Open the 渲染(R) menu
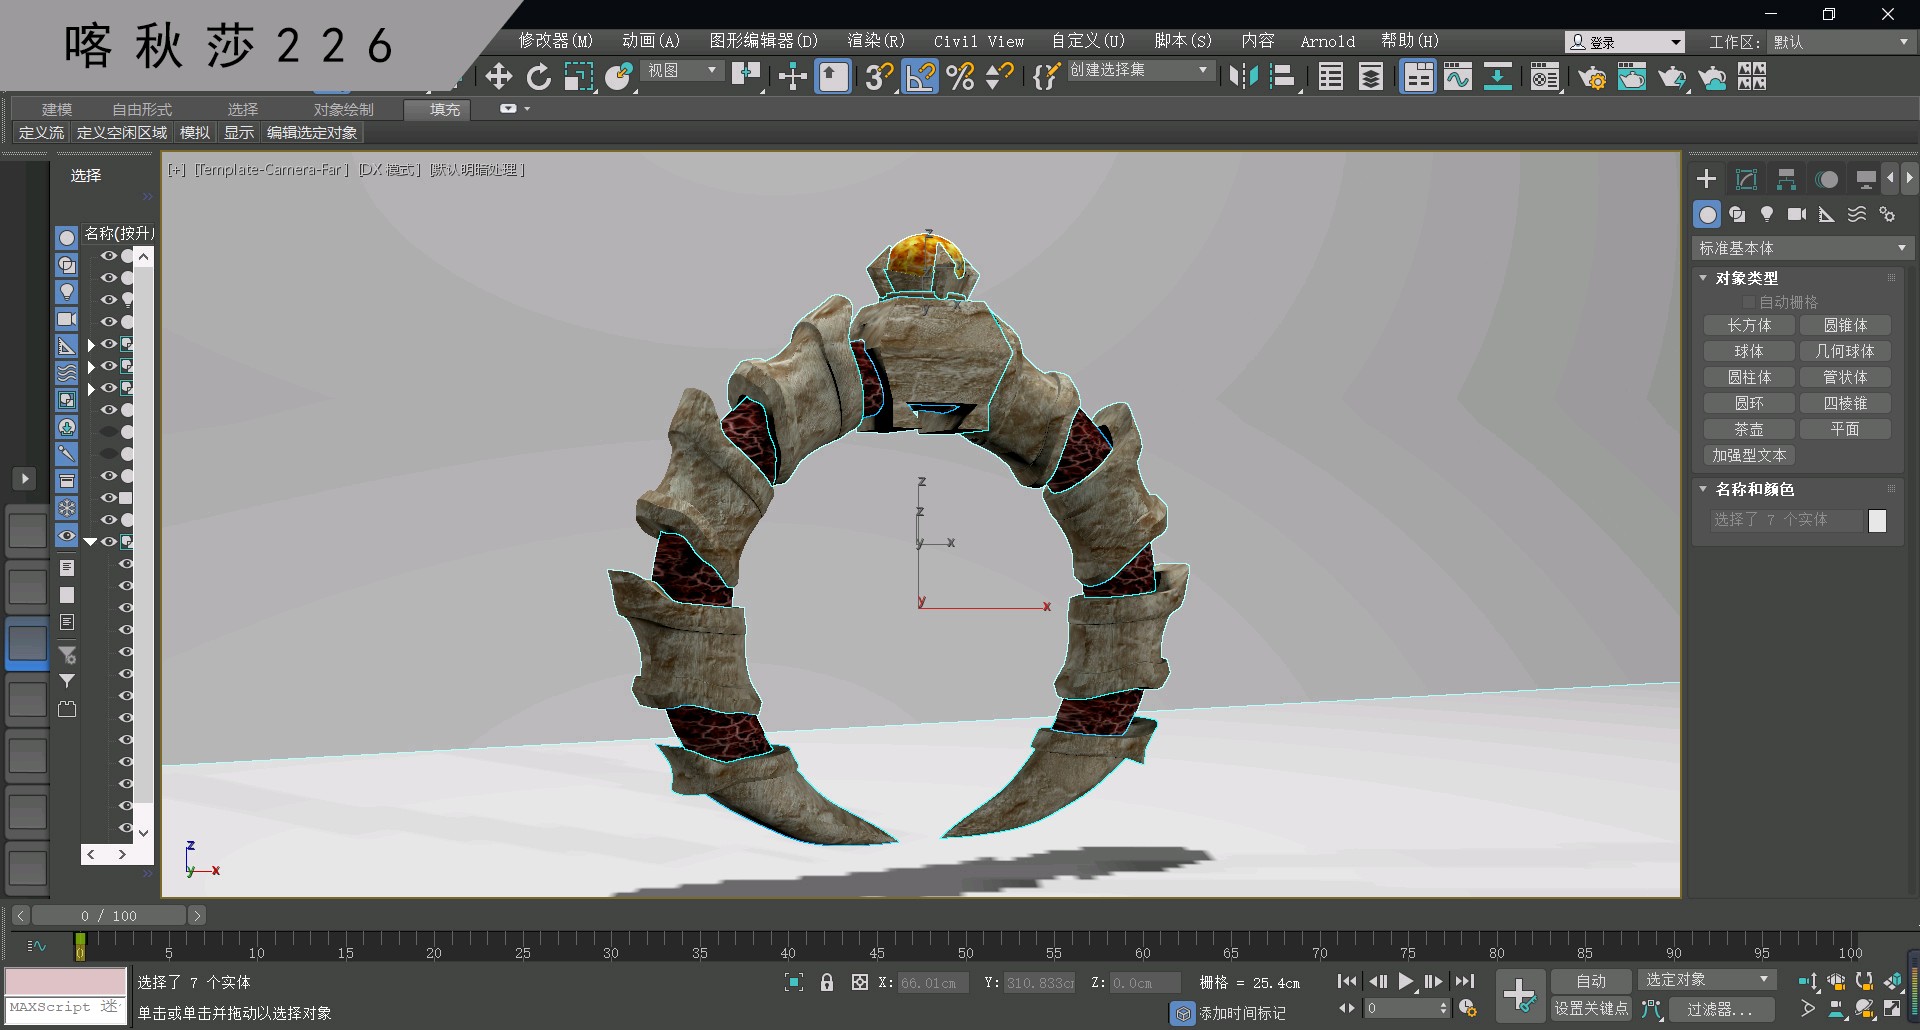Image resolution: width=1920 pixels, height=1030 pixels. [x=876, y=41]
